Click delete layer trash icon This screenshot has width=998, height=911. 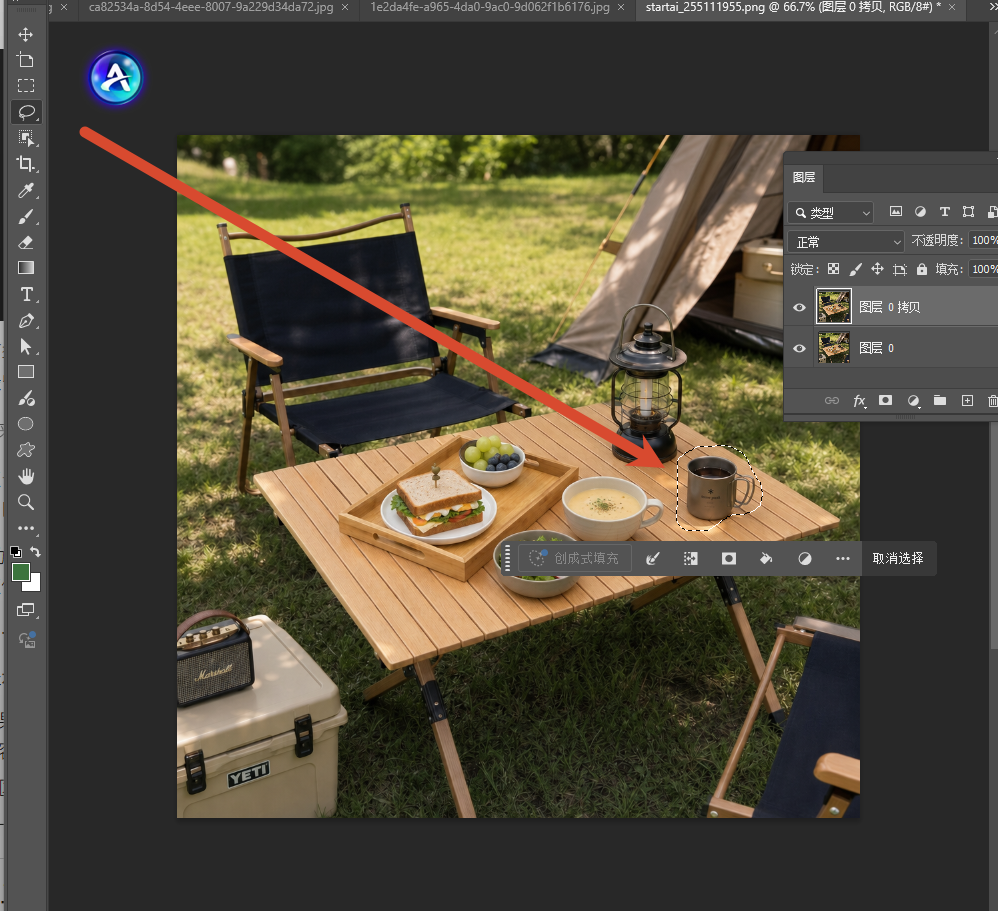tap(992, 400)
